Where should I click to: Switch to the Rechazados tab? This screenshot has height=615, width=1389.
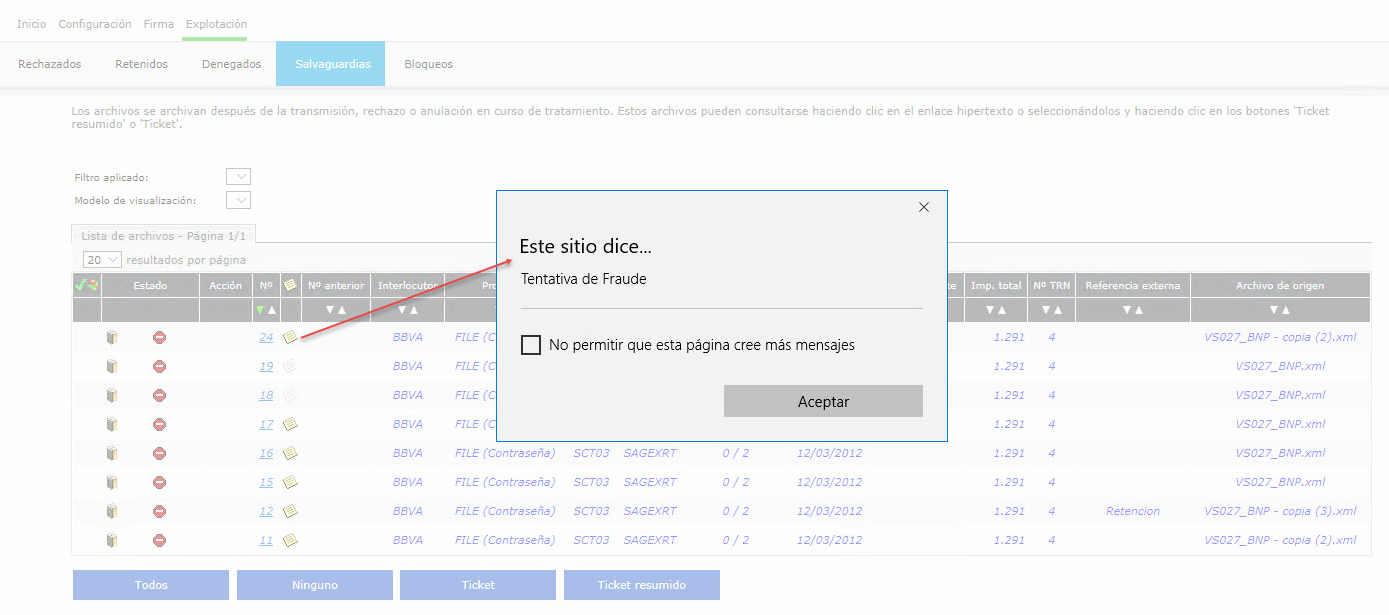[x=50, y=64]
